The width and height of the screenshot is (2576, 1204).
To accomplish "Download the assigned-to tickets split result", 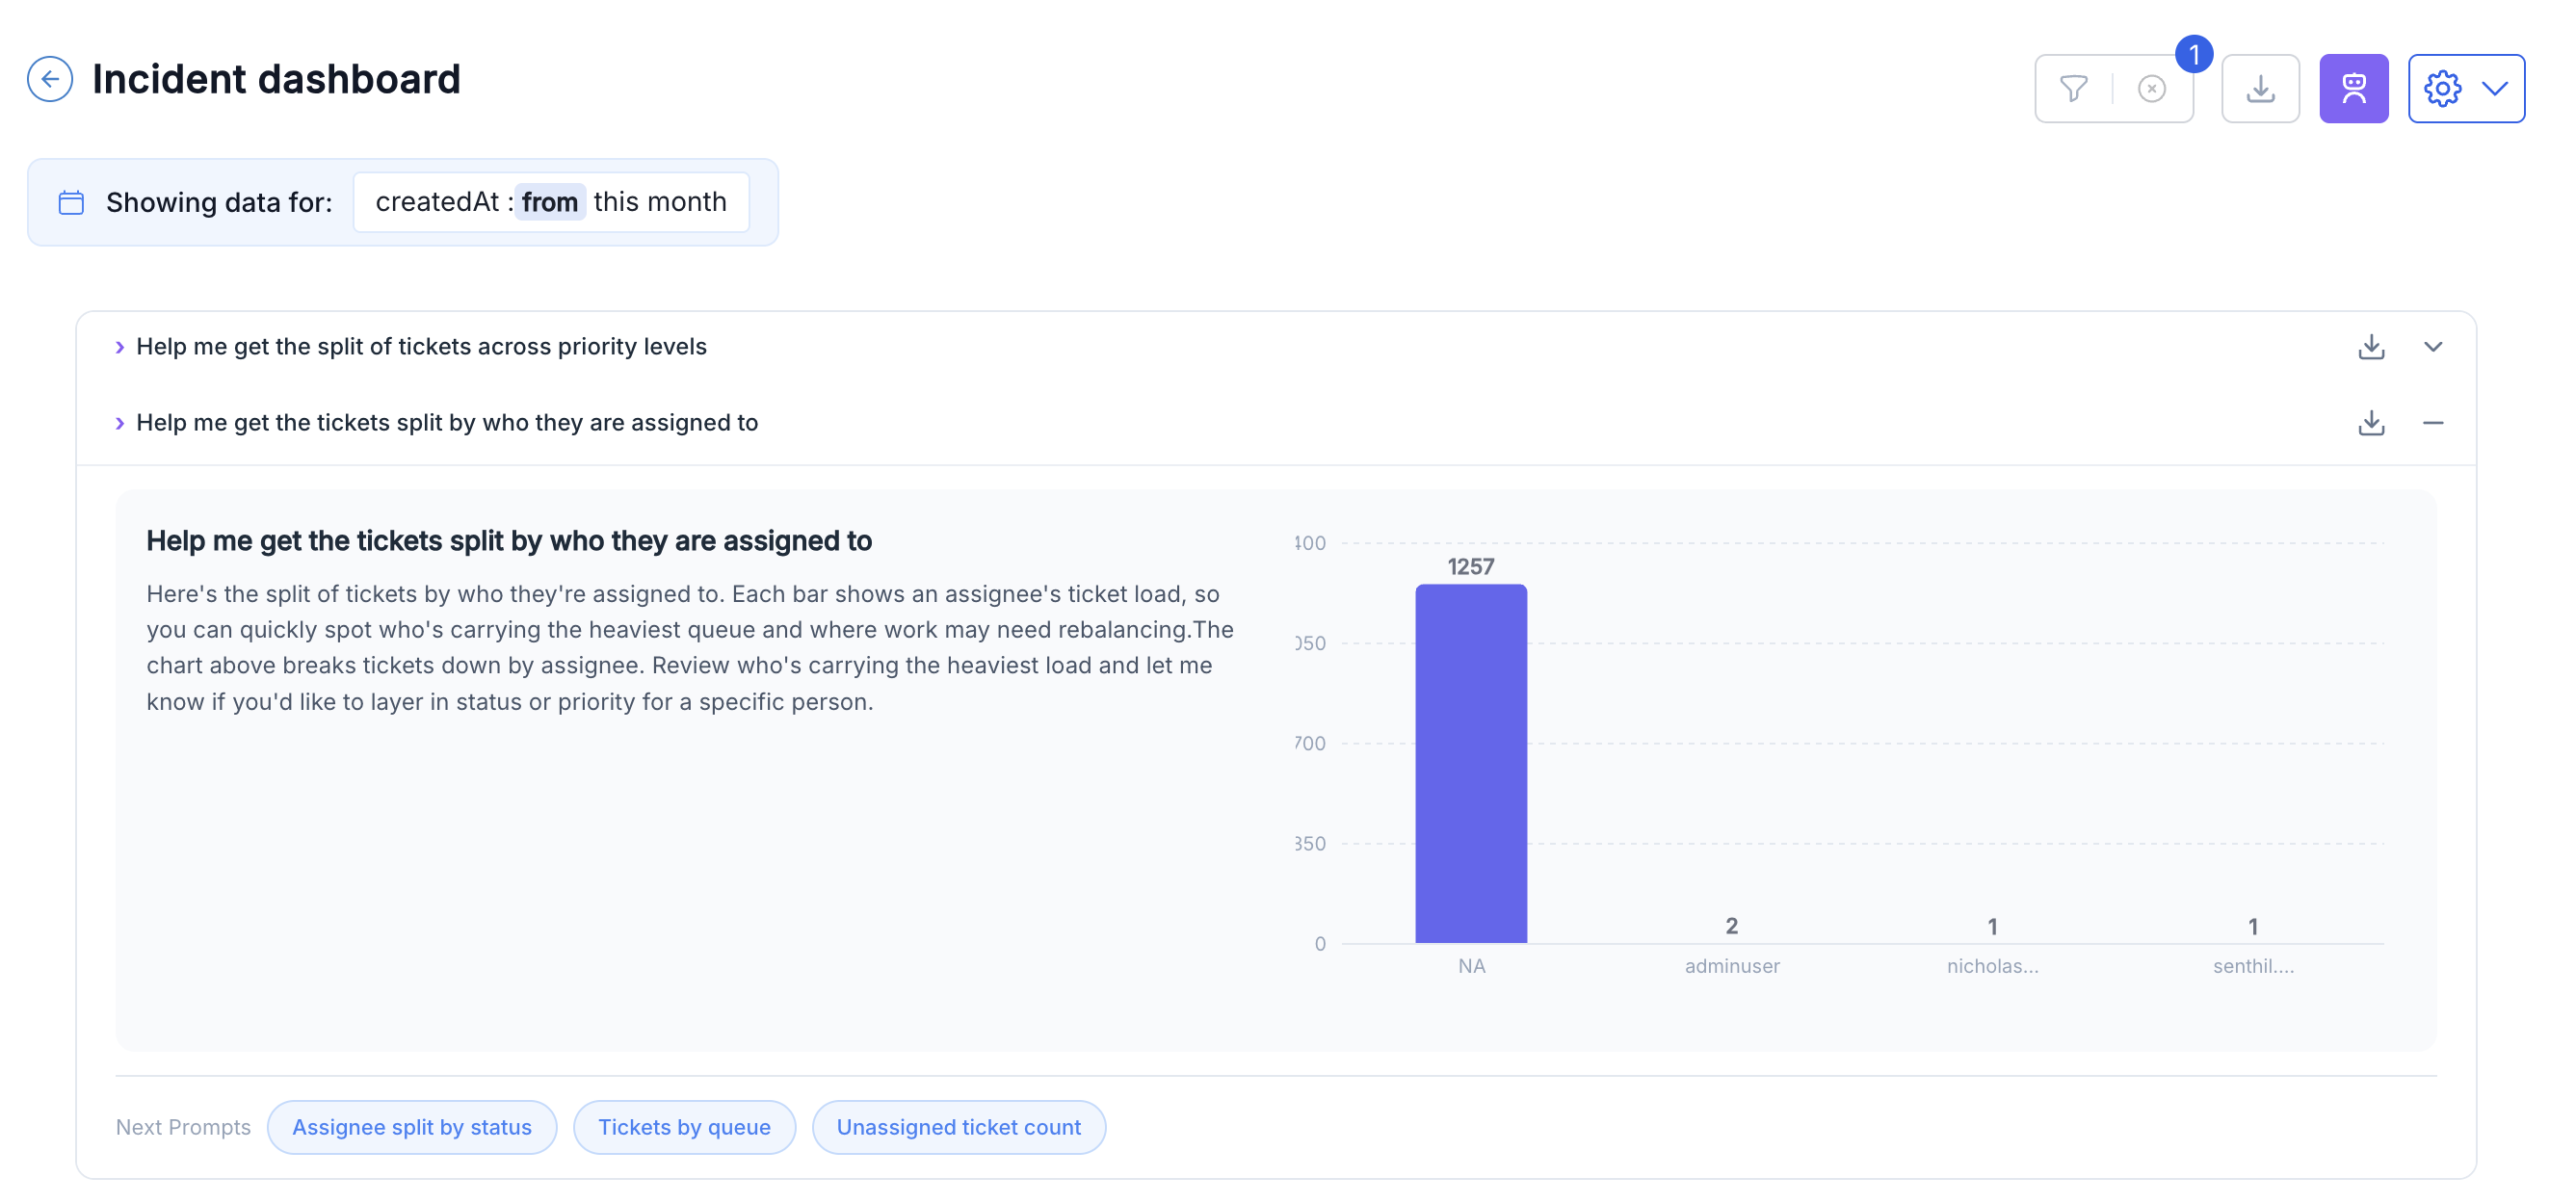I will click(x=2371, y=423).
